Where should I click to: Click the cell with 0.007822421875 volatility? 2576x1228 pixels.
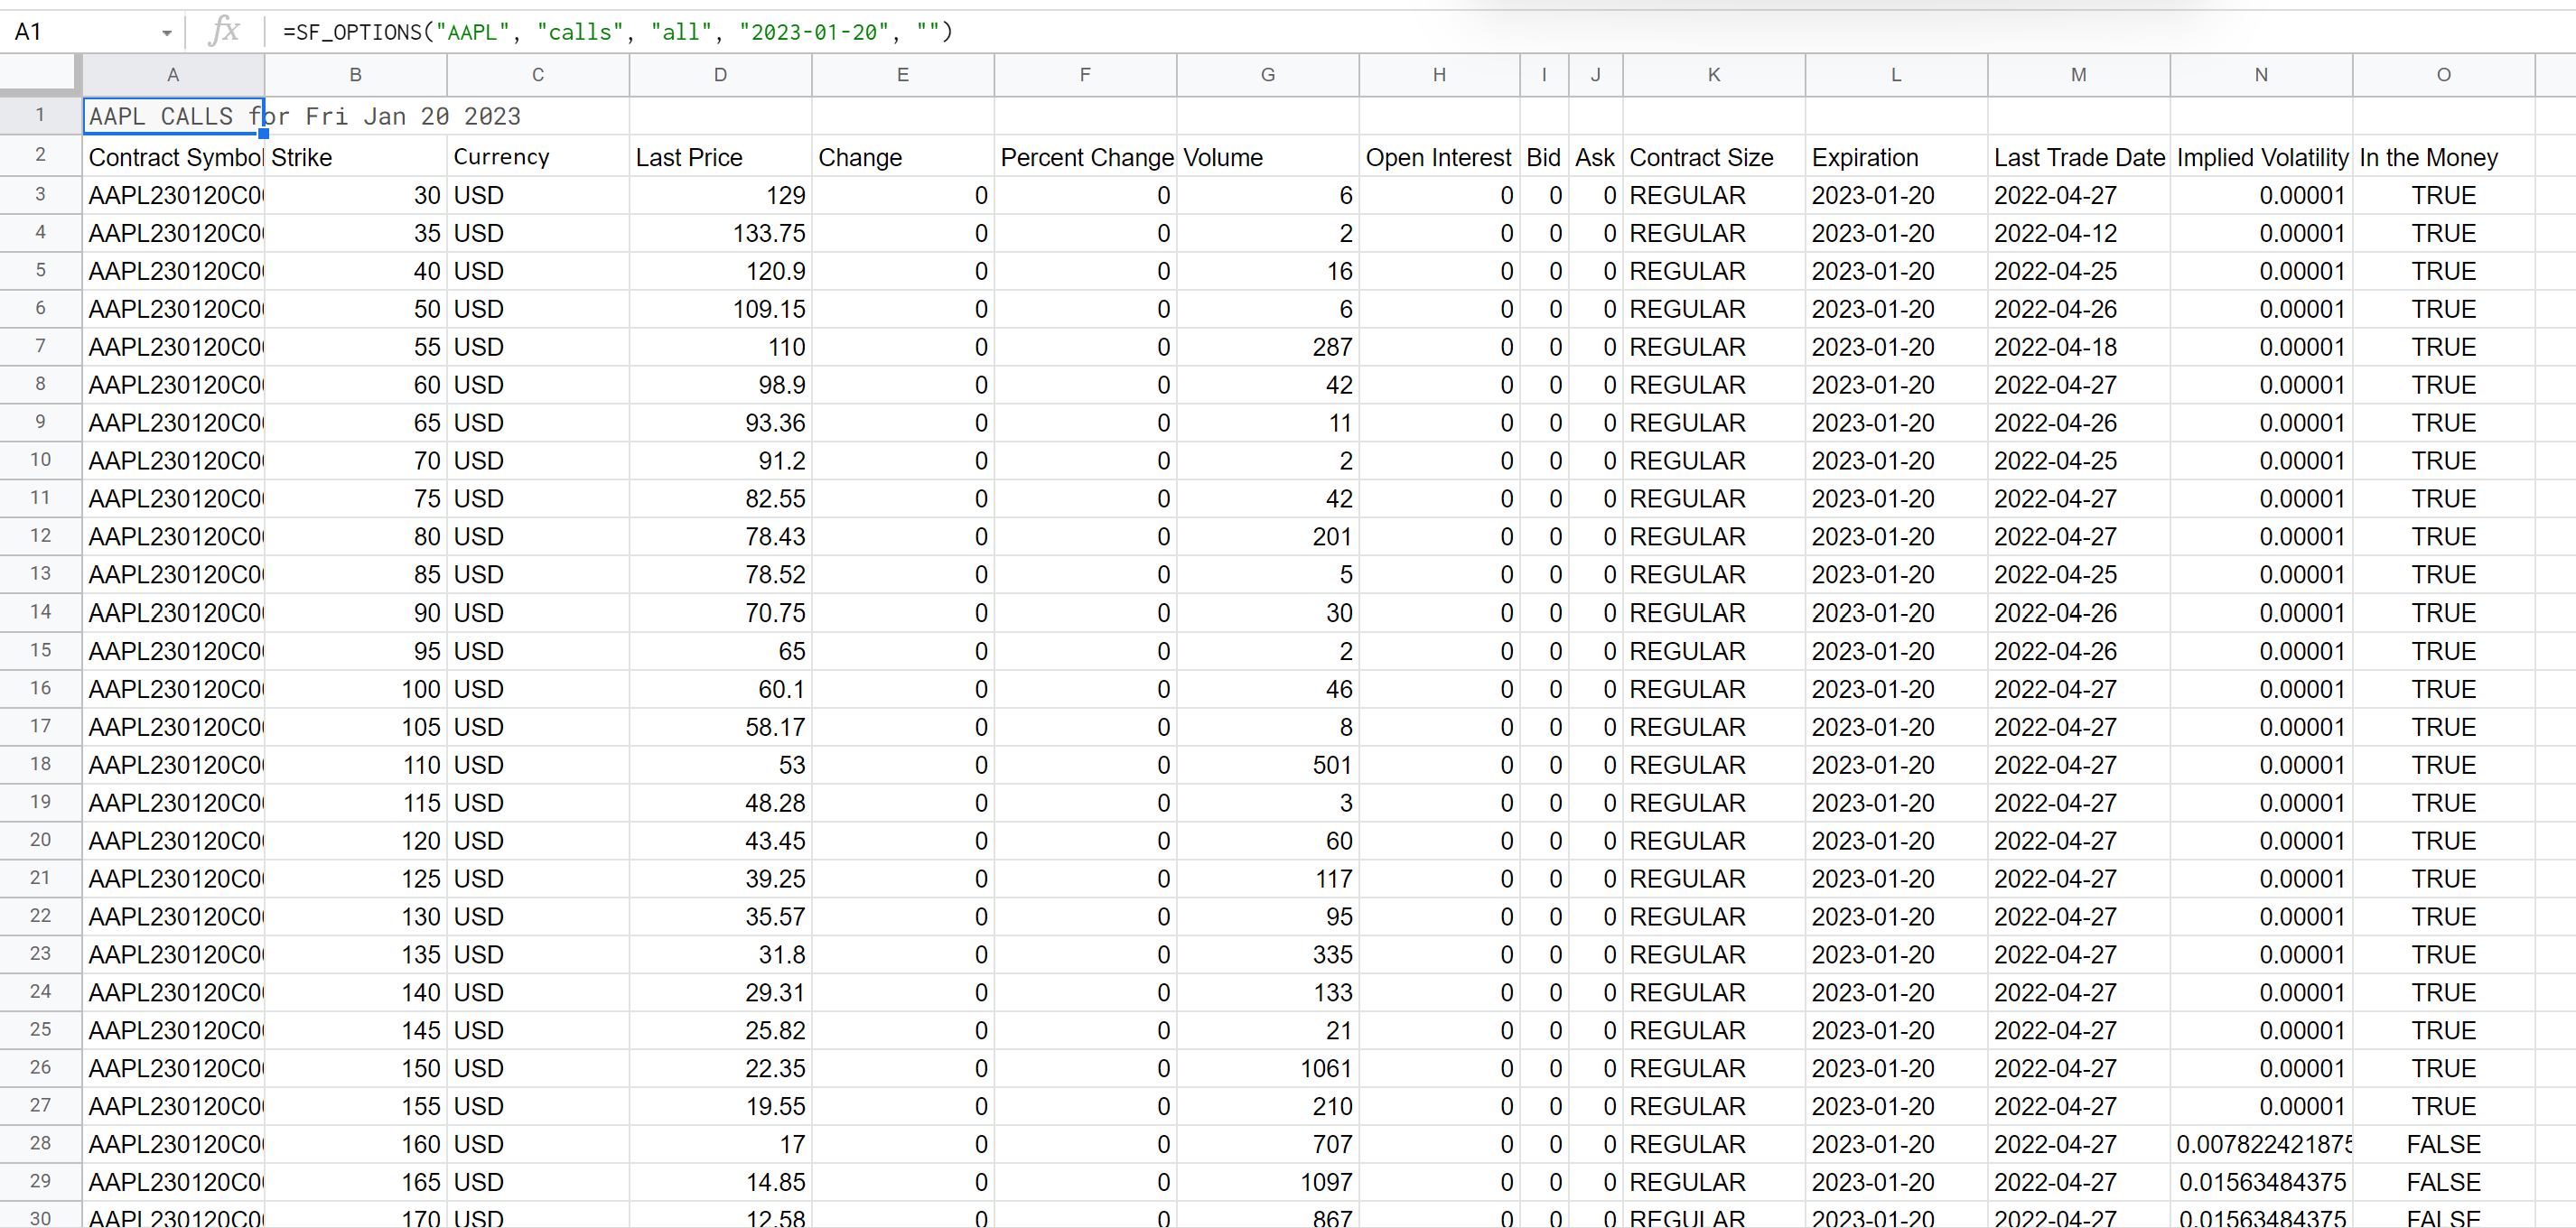[x=2261, y=1144]
